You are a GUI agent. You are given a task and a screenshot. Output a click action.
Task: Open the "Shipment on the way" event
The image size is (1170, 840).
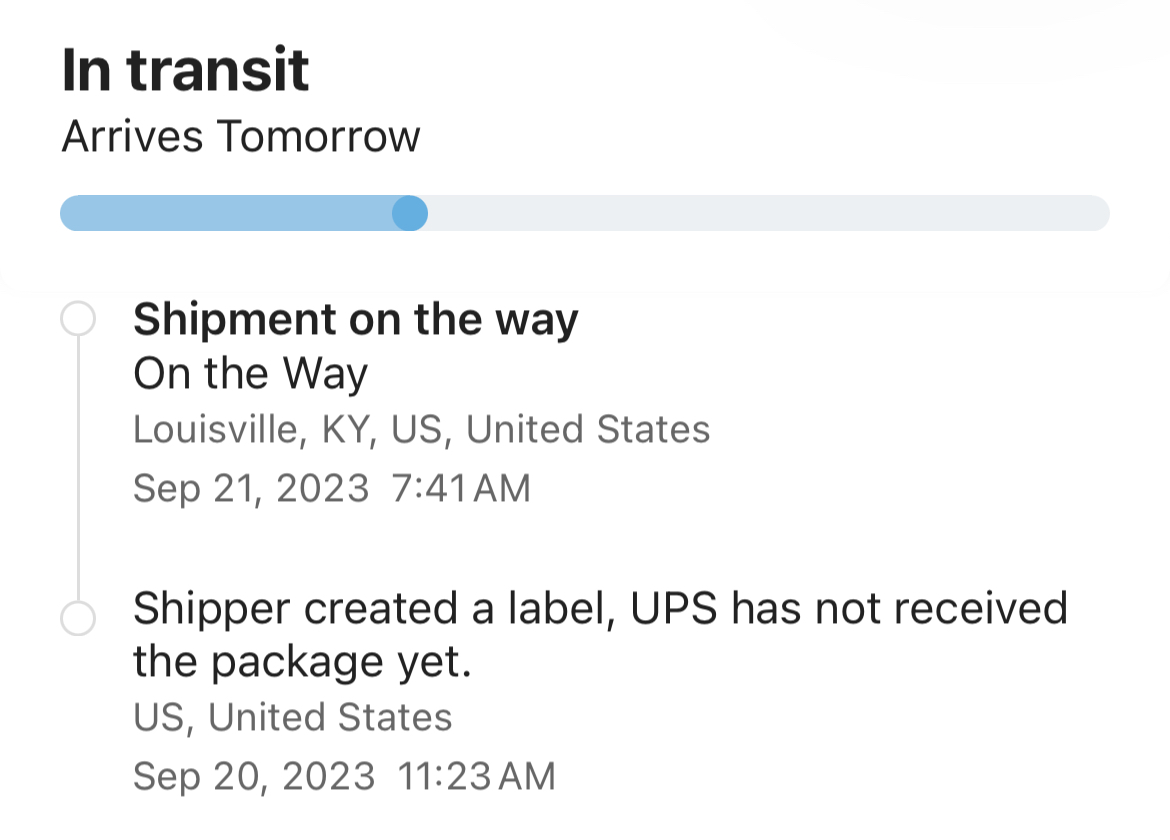click(x=356, y=320)
